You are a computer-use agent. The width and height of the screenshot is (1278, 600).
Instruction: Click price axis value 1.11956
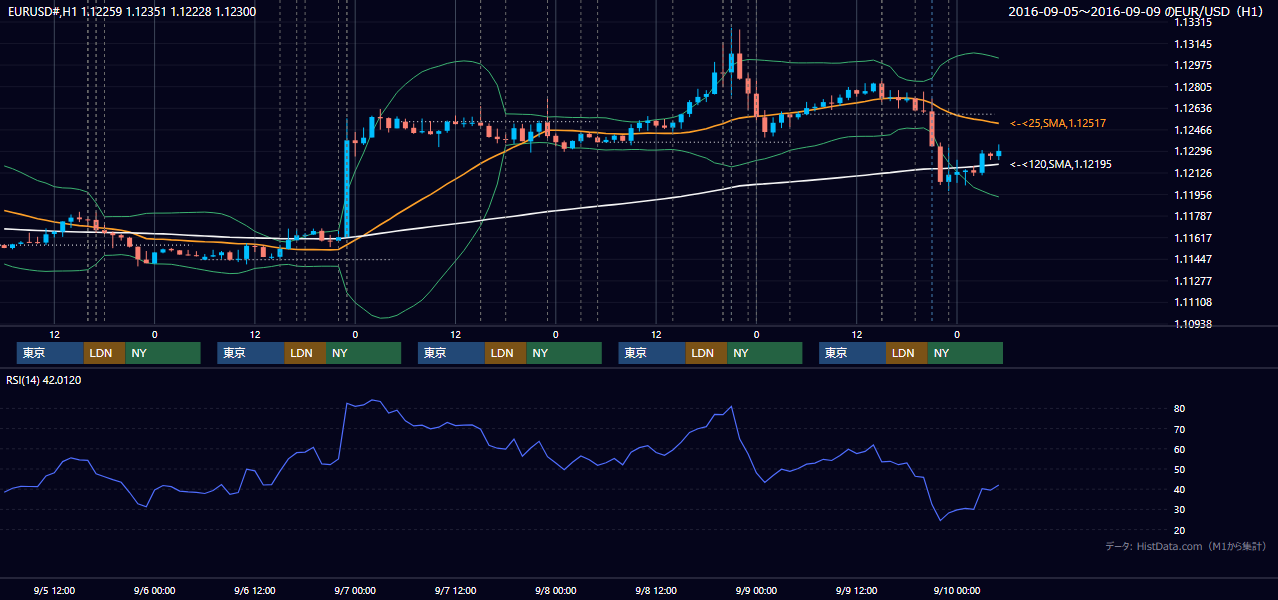click(x=1193, y=195)
